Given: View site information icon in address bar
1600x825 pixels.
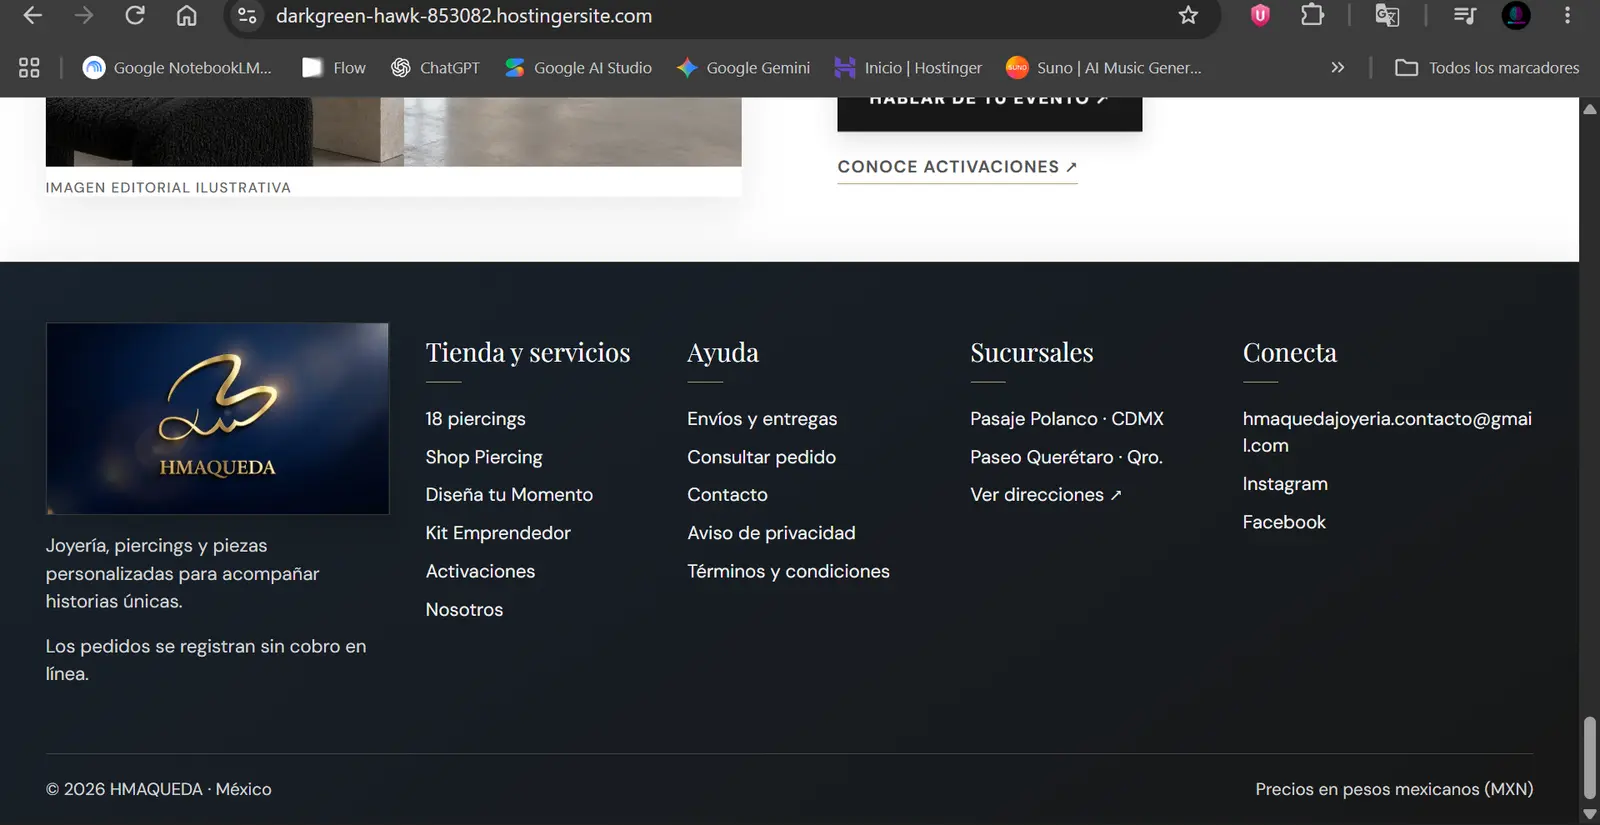Looking at the screenshot, I should (x=247, y=16).
